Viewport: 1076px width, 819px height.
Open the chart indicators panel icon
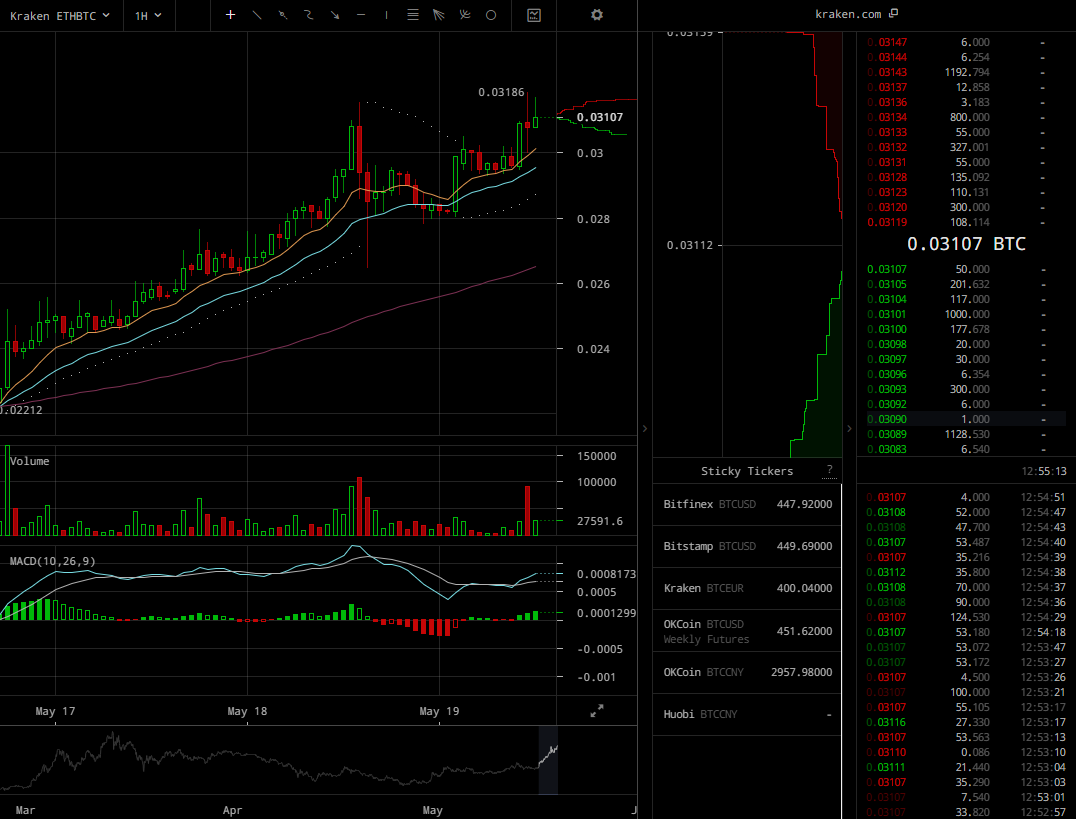[534, 15]
